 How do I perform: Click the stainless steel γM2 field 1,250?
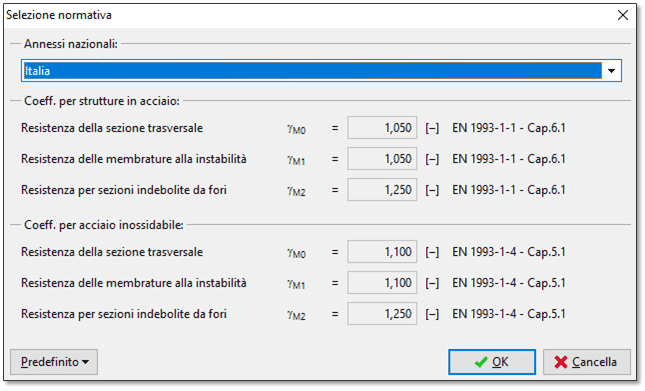382,314
